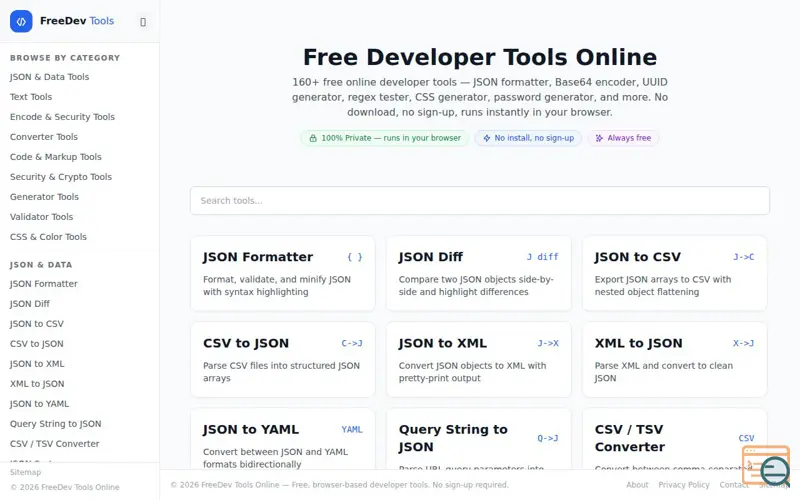Select CSV to JSON in sidebar list
The image size is (800, 500).
(37, 344)
